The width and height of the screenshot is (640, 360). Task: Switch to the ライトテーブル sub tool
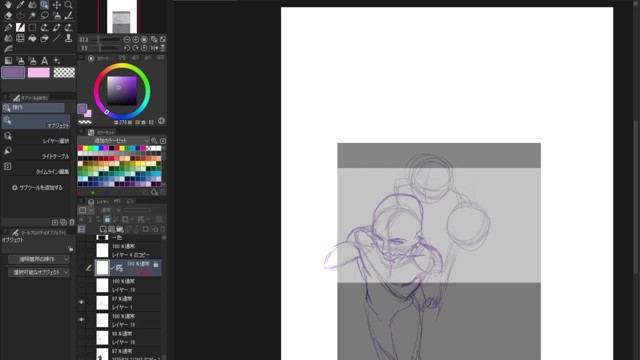click(x=36, y=154)
